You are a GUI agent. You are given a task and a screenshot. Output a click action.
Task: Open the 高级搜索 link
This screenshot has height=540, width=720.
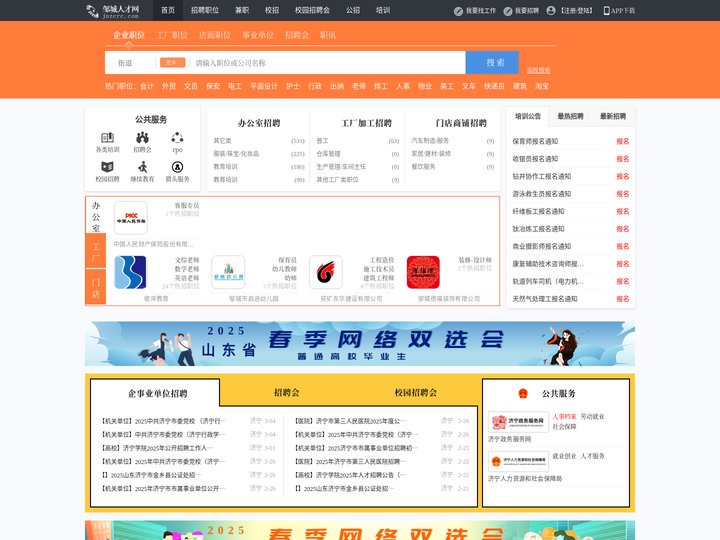click(538, 70)
